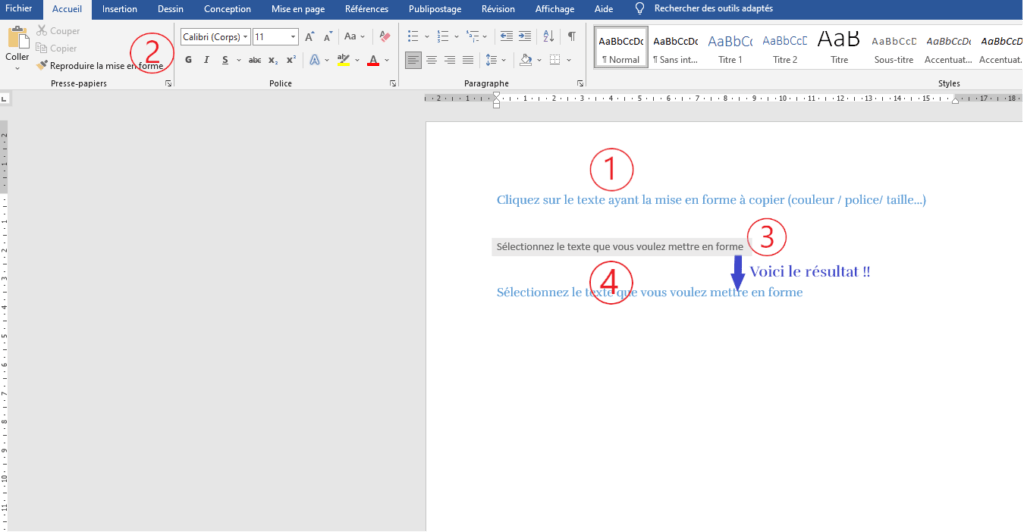
Task: Switch to the Mise en page tab
Action: pos(298,9)
